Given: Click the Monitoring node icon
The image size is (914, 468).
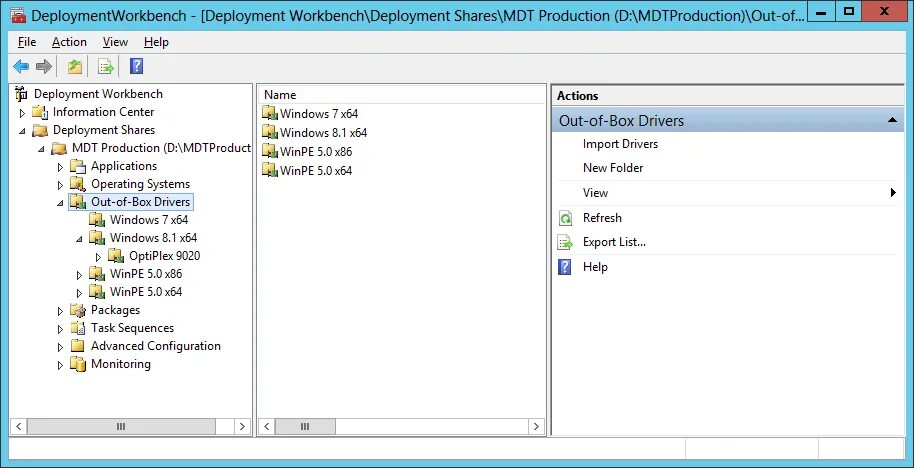Looking at the screenshot, I should point(78,364).
